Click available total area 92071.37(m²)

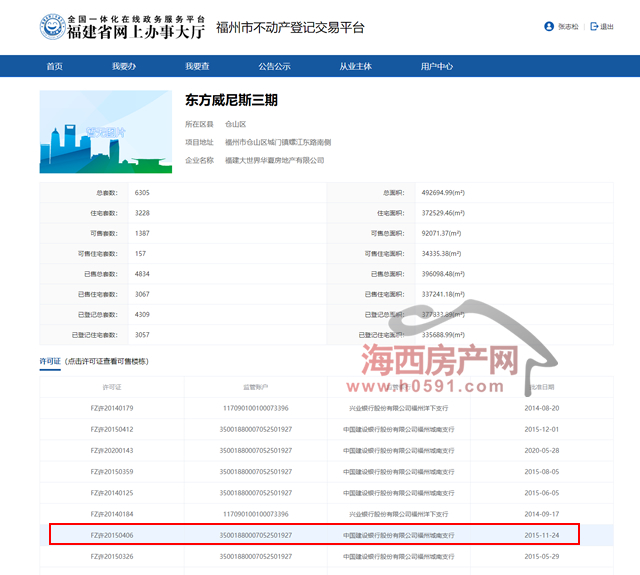coord(441,233)
